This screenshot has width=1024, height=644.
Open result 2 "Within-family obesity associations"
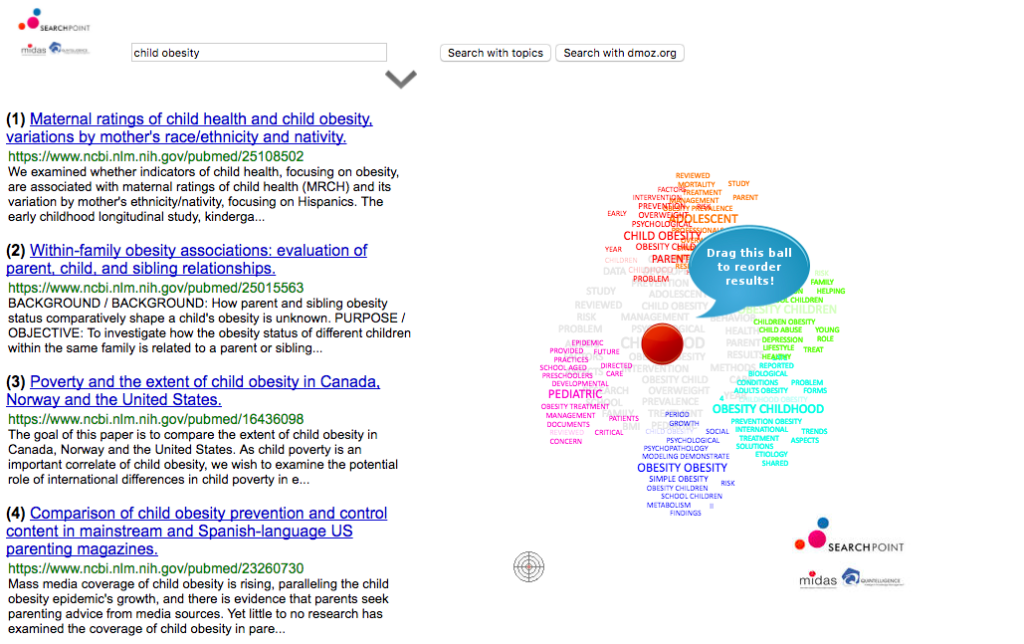(187, 259)
